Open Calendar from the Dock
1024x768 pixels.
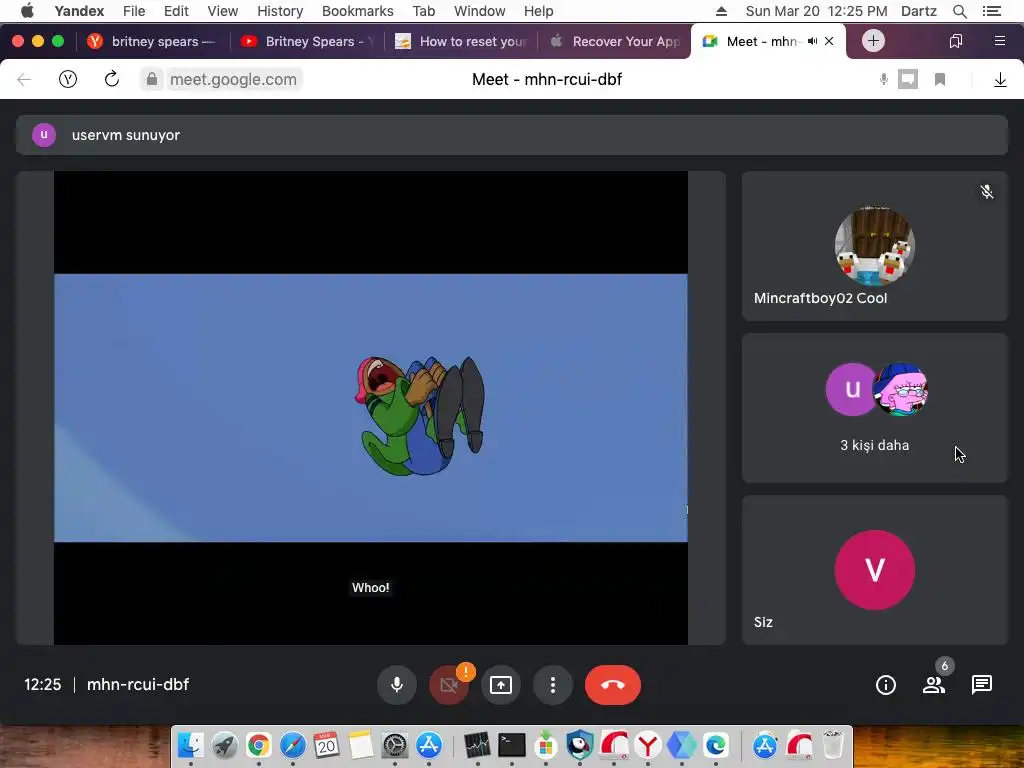(x=327, y=744)
